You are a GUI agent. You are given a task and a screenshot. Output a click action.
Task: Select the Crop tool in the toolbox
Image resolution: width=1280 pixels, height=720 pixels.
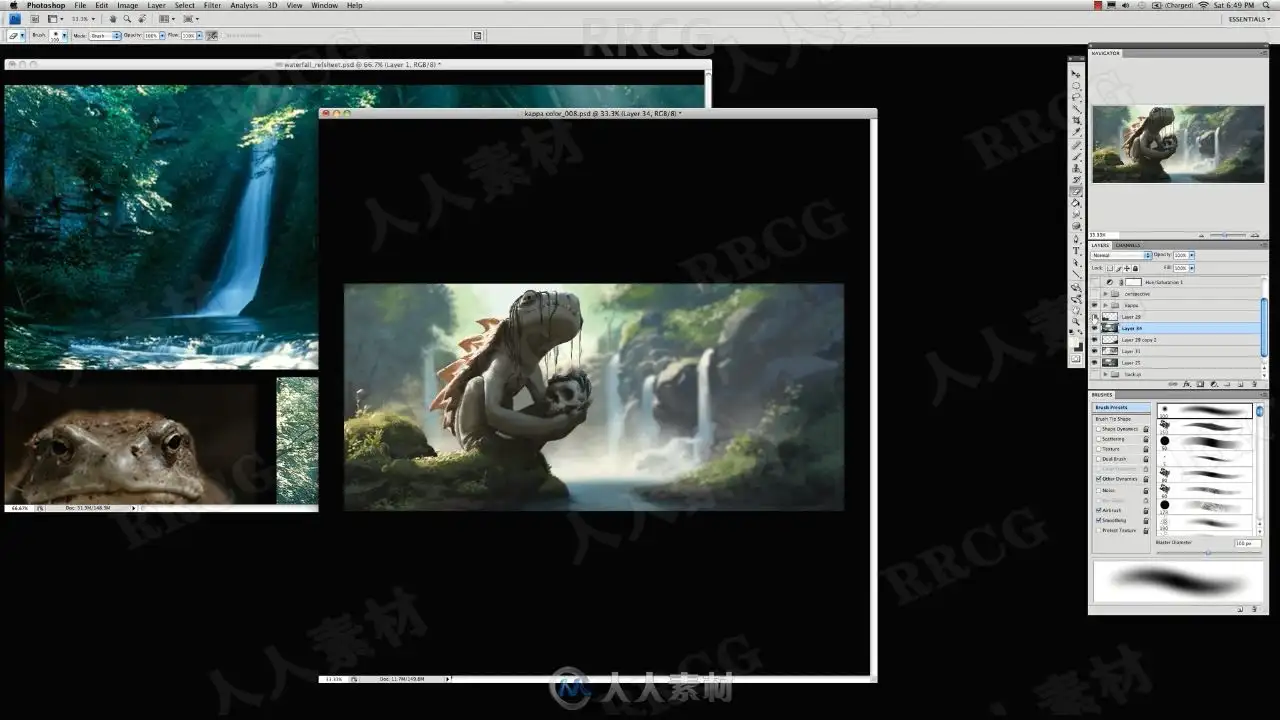[1076, 120]
